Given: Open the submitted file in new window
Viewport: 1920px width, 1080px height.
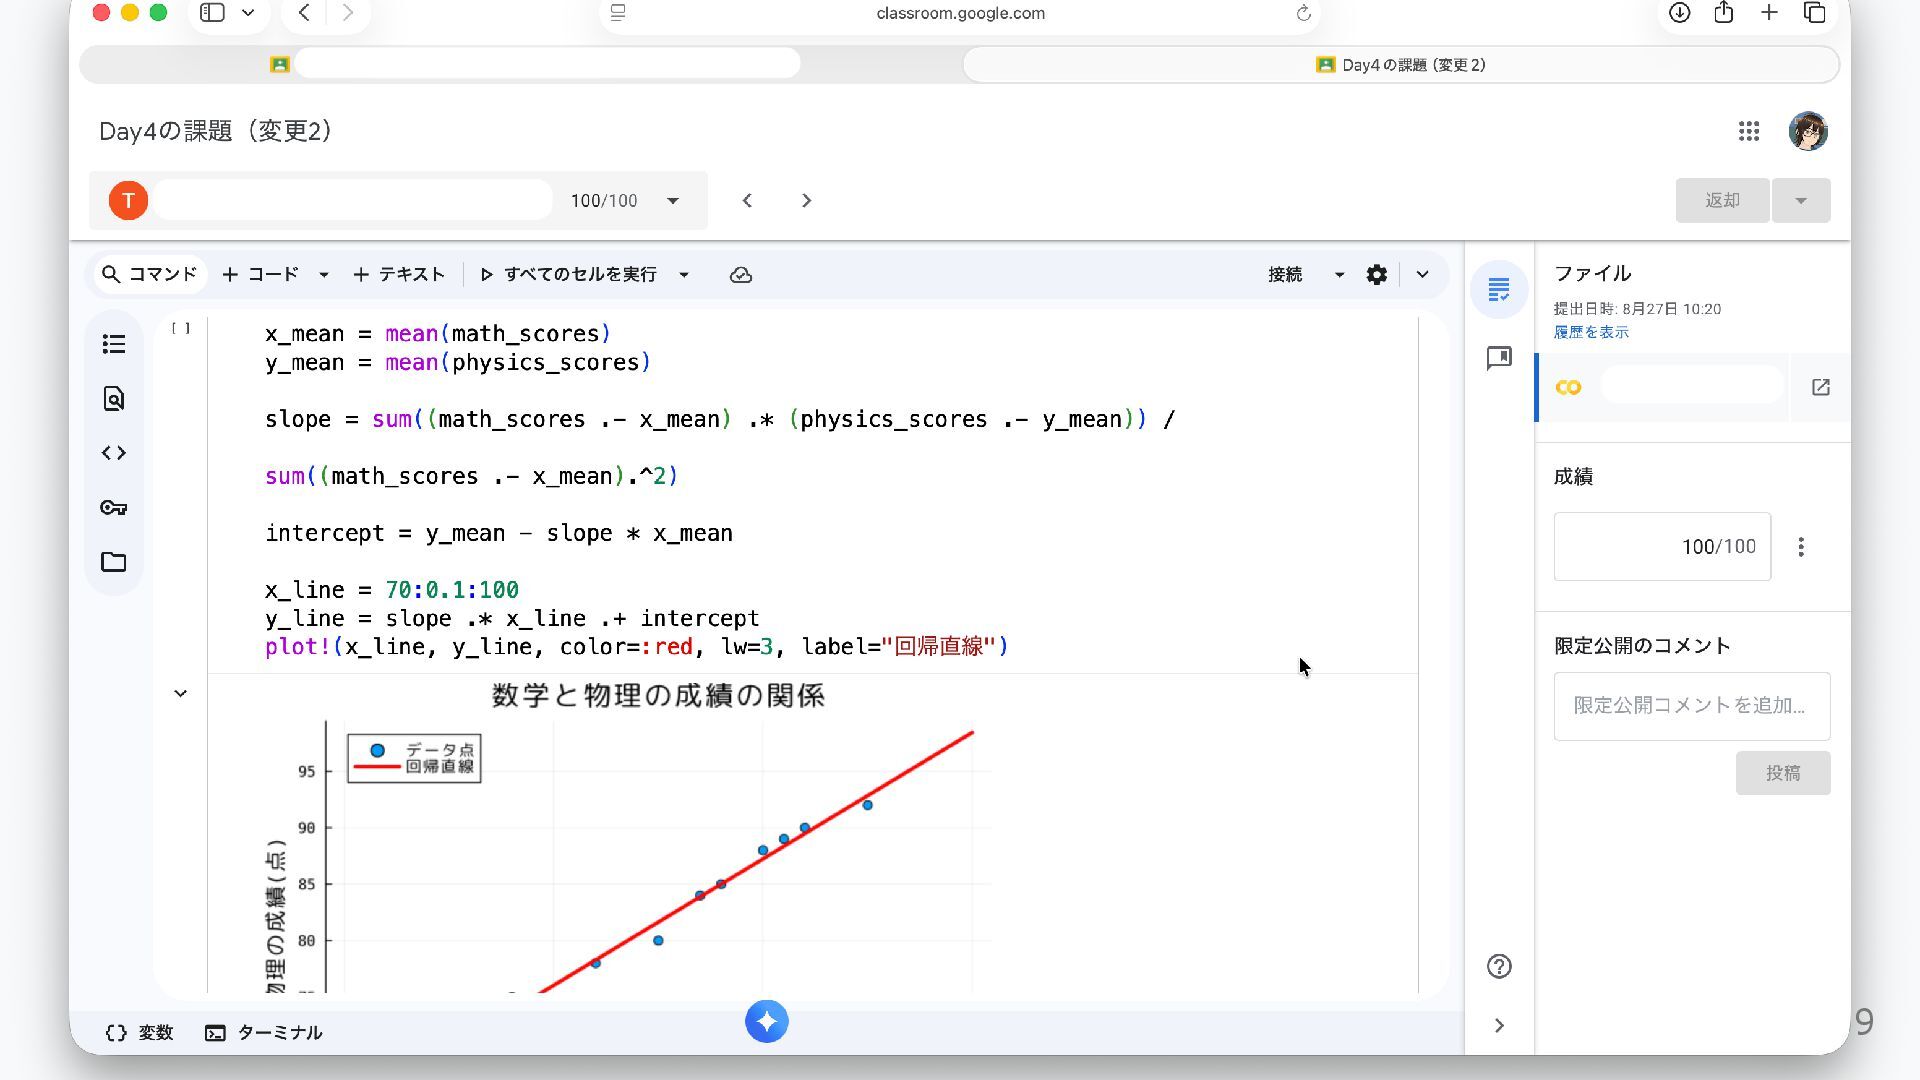Looking at the screenshot, I should click(x=1820, y=387).
